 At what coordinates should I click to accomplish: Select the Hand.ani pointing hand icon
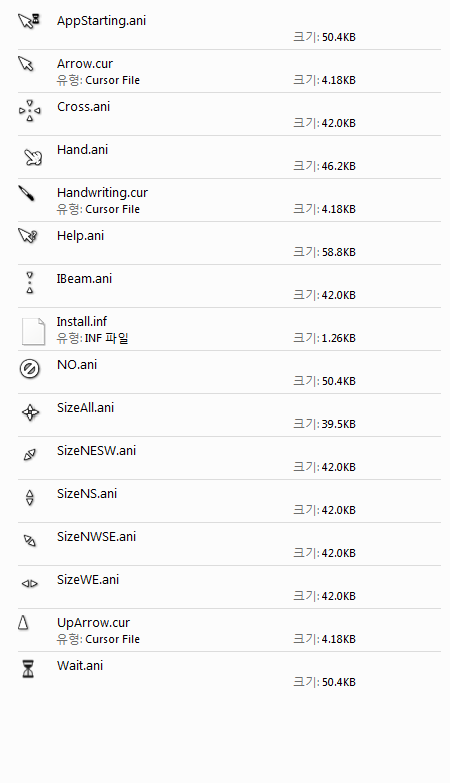pos(33,157)
